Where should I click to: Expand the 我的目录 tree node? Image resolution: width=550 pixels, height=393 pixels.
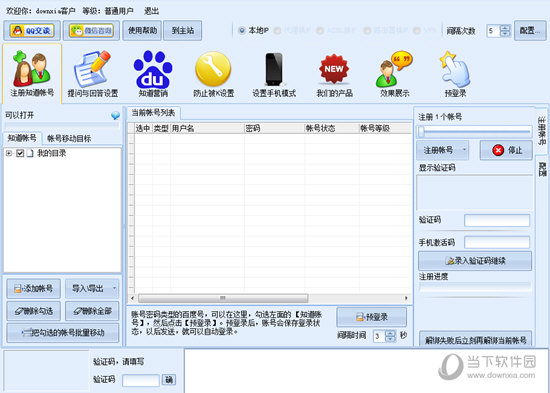[9, 153]
